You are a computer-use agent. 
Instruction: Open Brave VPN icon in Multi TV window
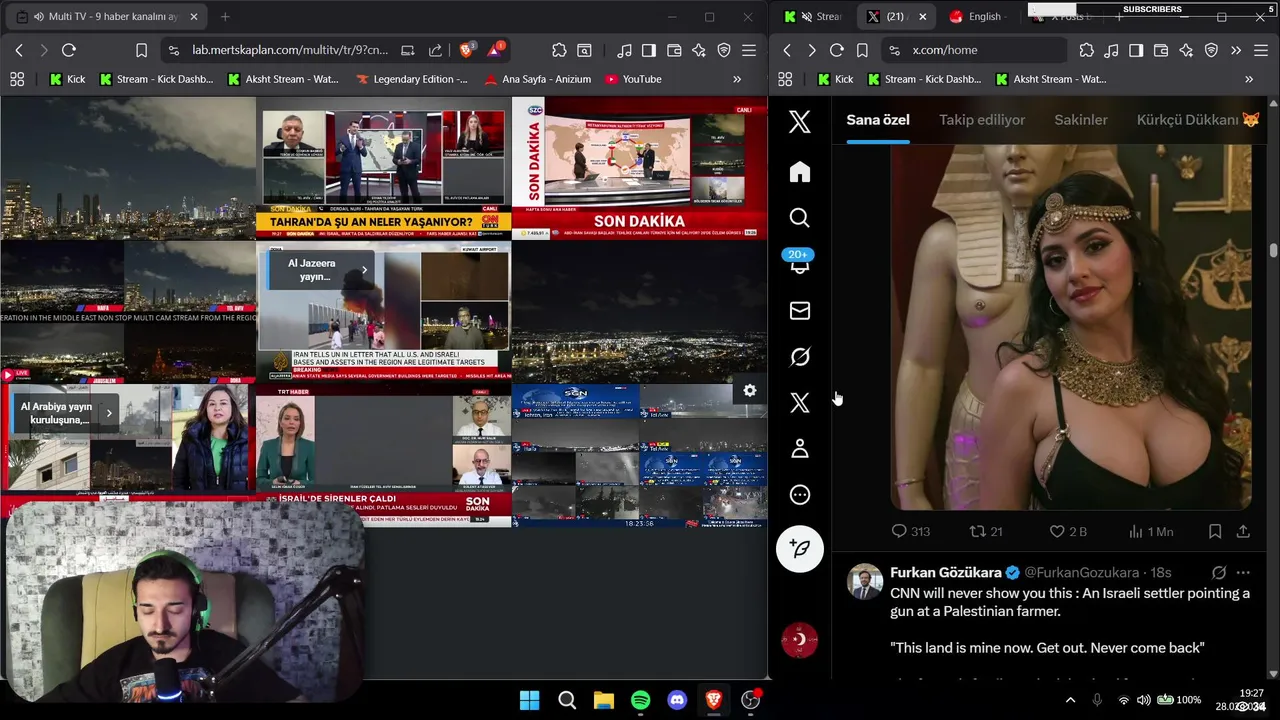pyautogui.click(x=724, y=50)
